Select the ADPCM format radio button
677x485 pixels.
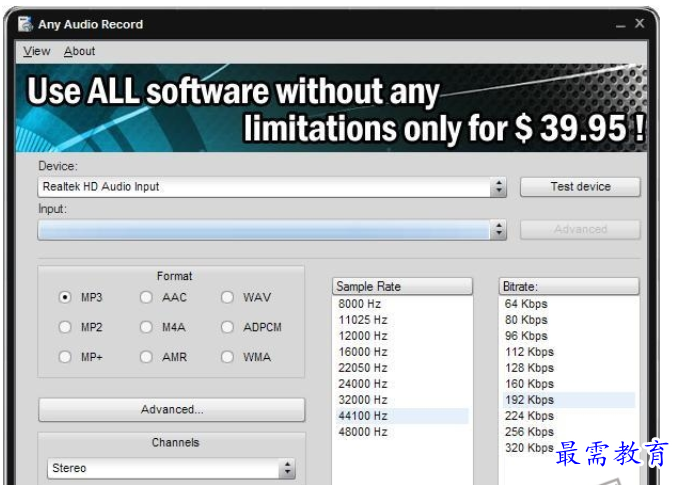pos(227,327)
